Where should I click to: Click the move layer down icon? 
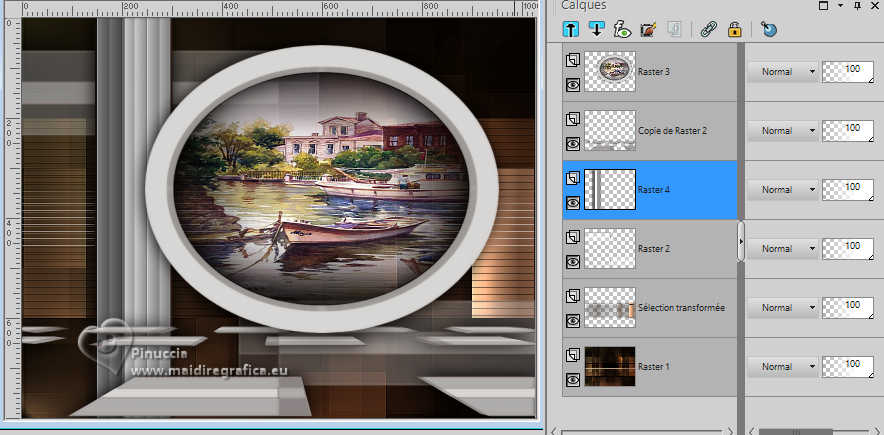click(596, 29)
